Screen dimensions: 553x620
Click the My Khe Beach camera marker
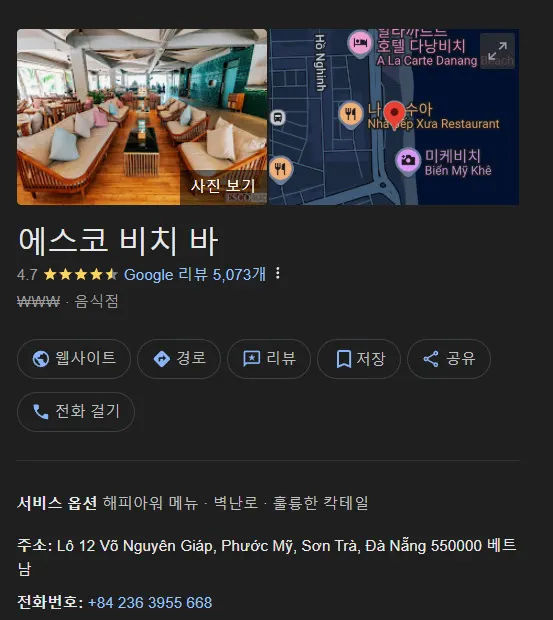coord(408,161)
